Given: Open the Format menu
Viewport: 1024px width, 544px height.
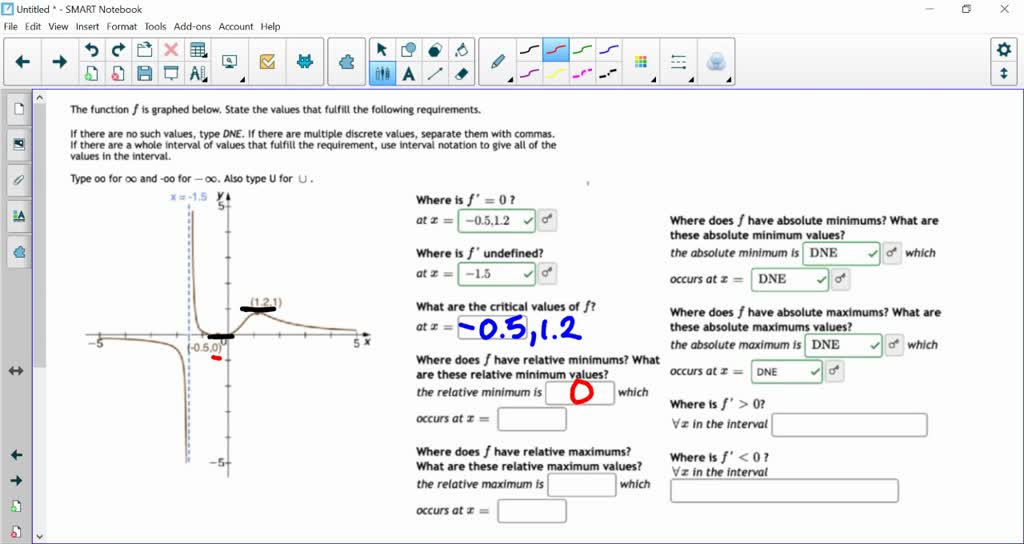Looking at the screenshot, I should (x=122, y=27).
